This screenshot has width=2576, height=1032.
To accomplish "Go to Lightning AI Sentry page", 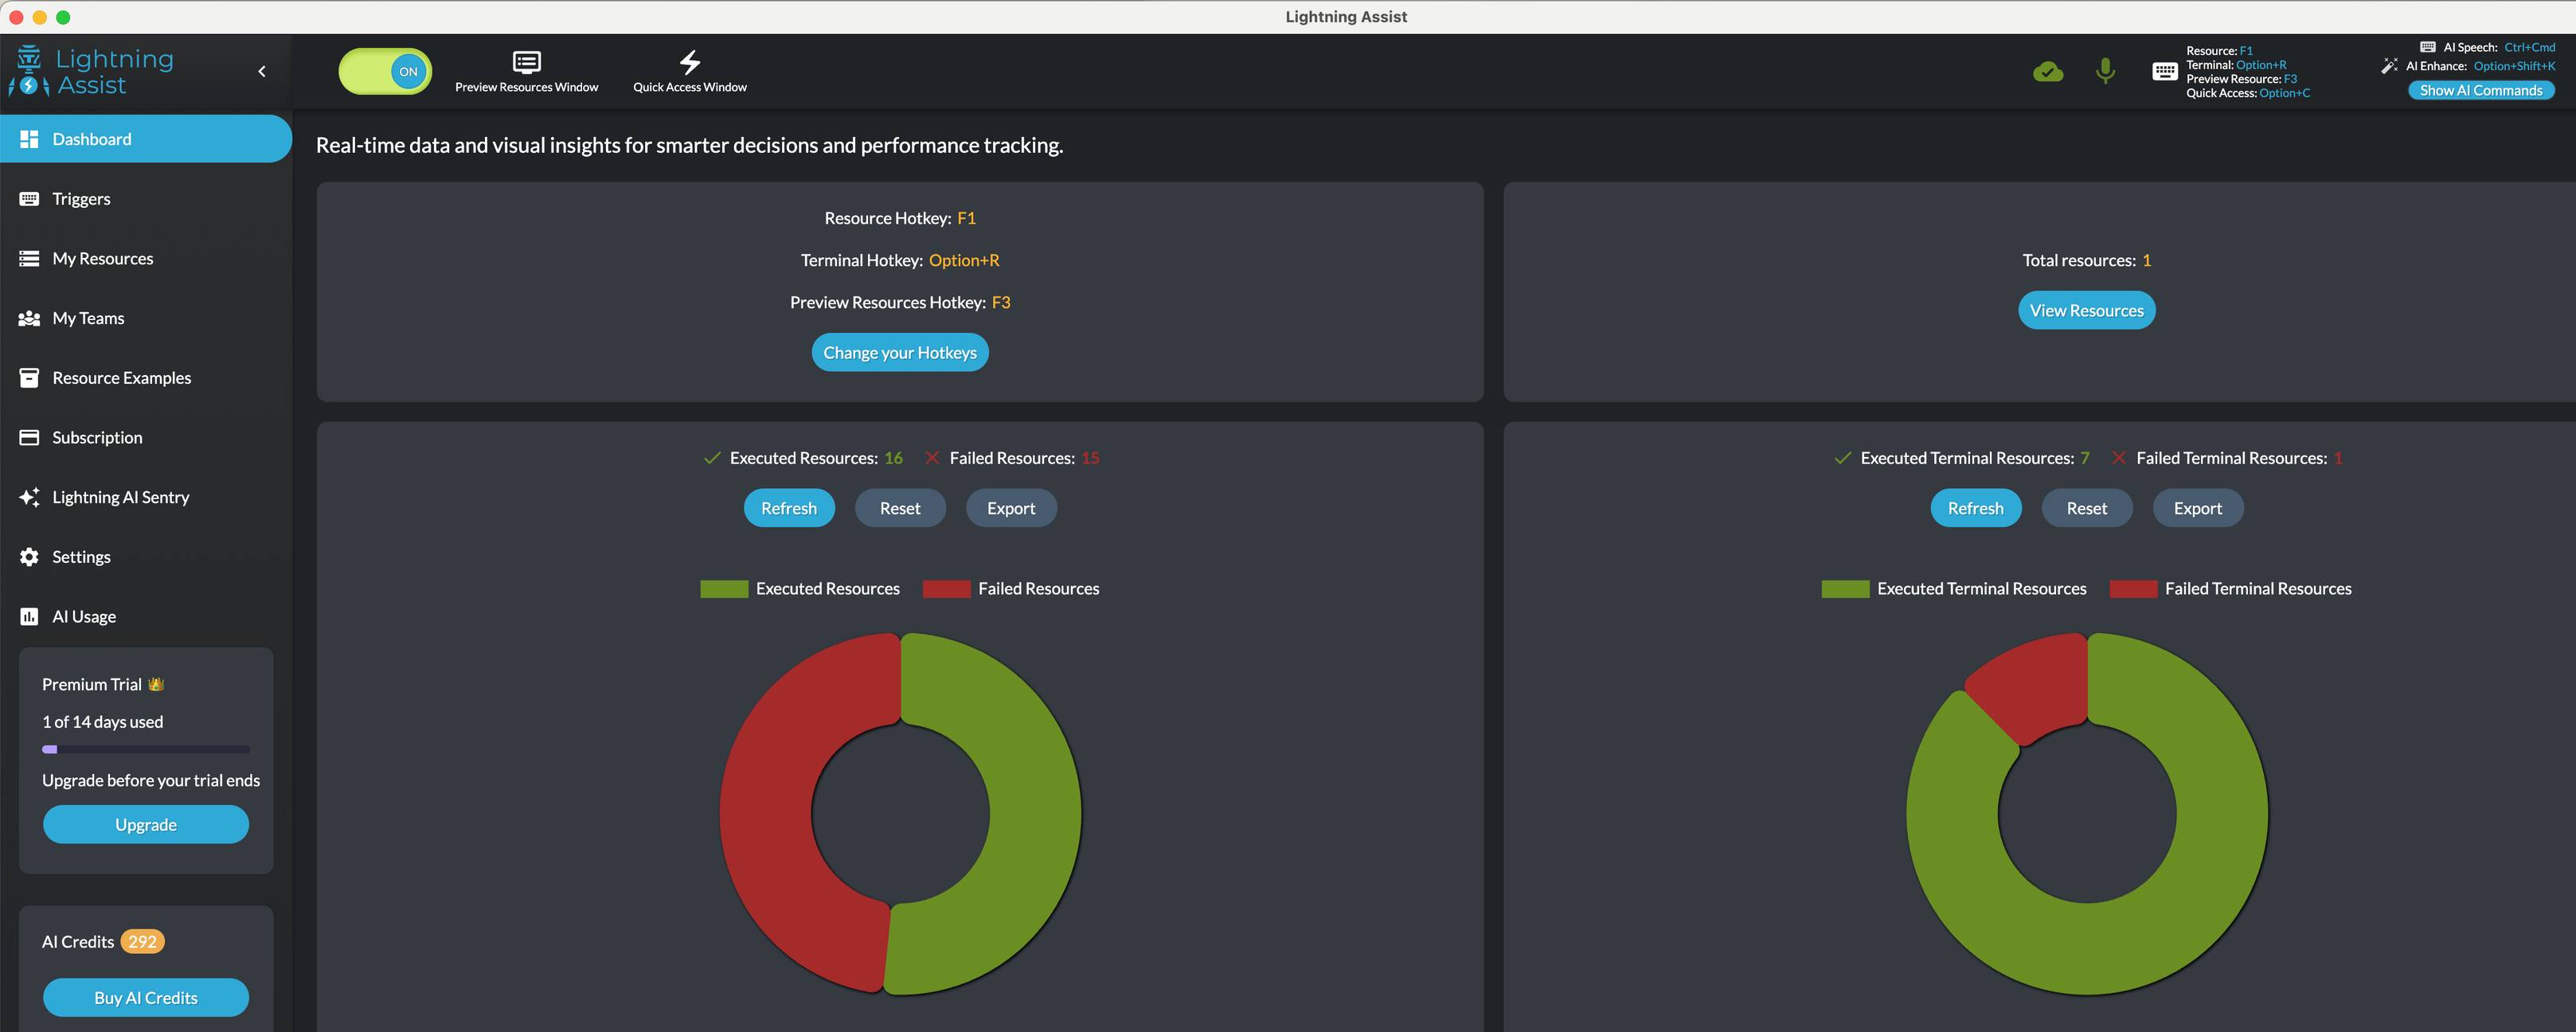I will 120,497.
